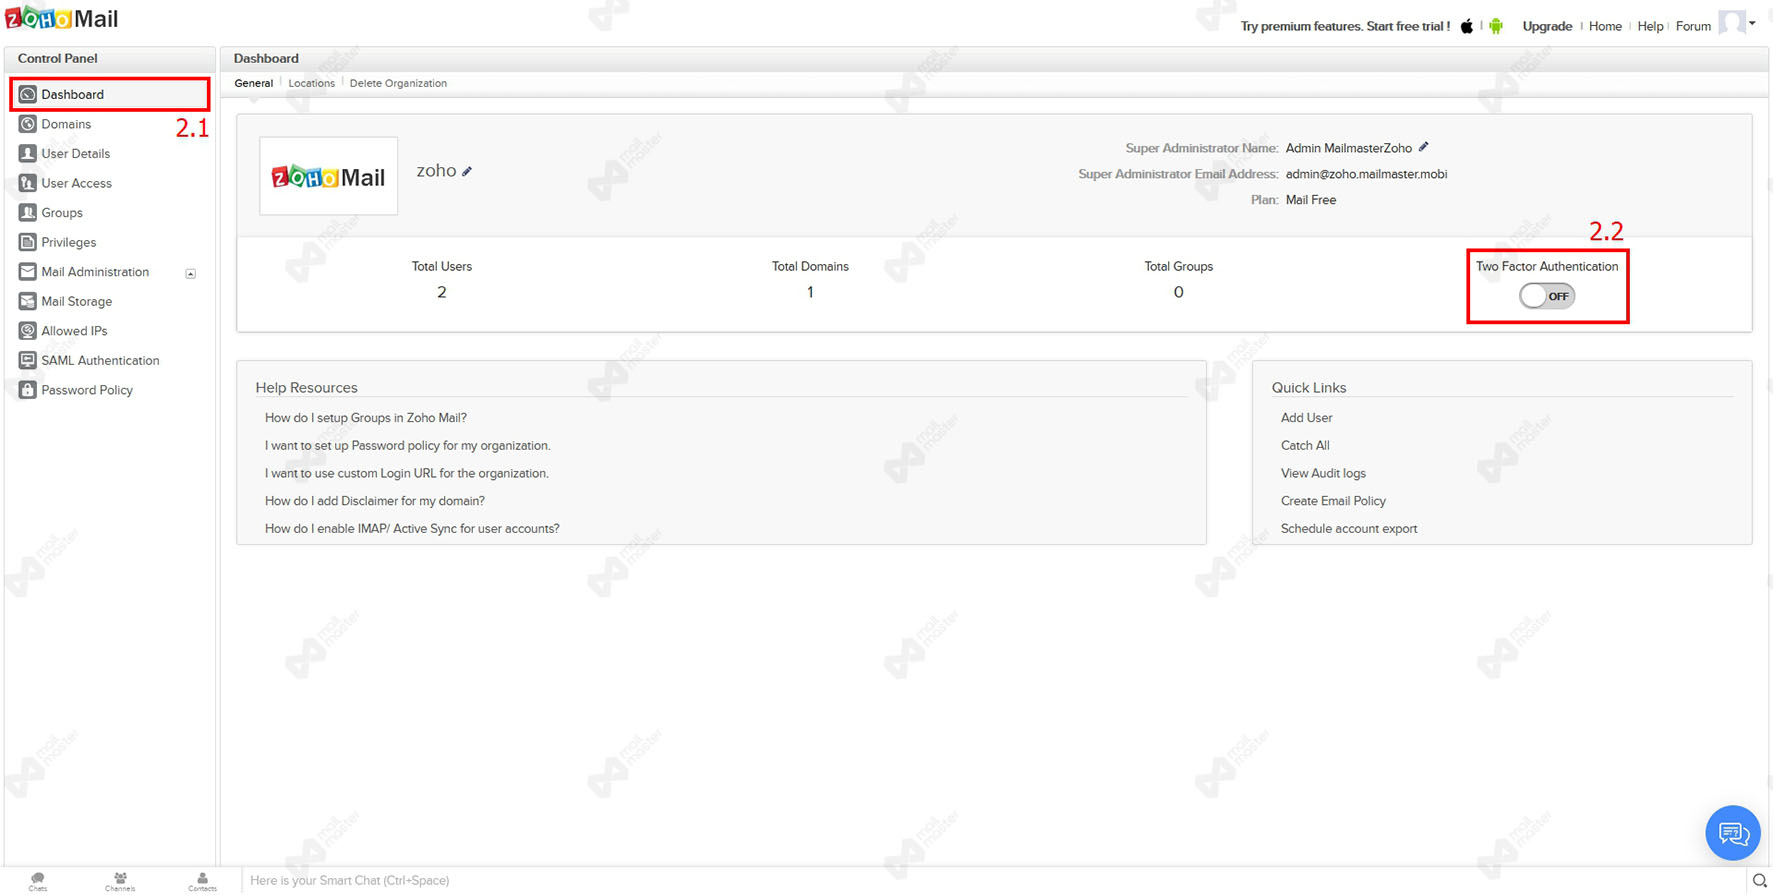Click the Android app download icon

click(x=1496, y=26)
